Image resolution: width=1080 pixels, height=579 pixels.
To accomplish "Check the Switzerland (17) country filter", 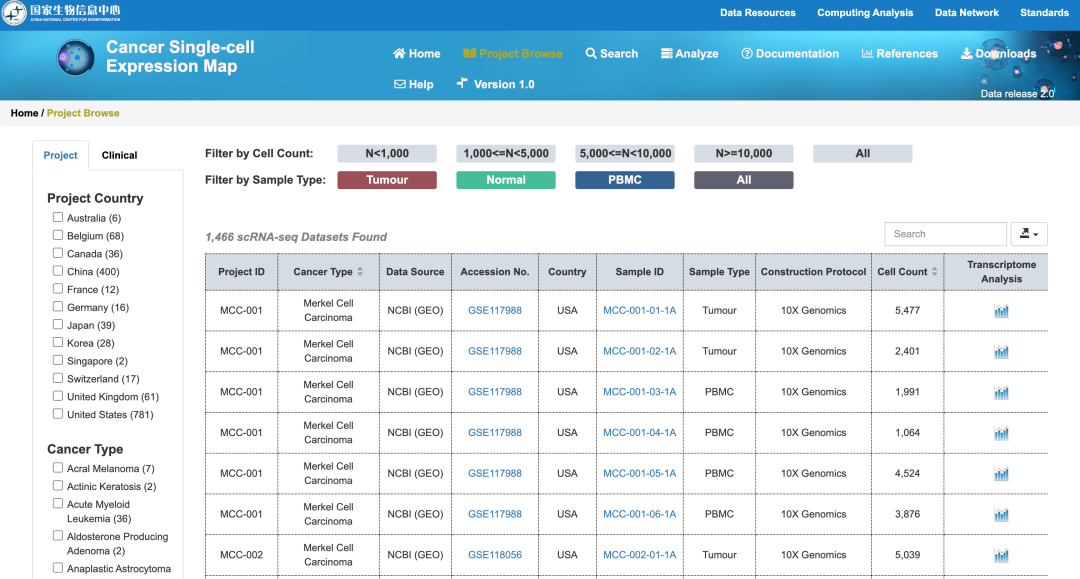I will [58, 379].
